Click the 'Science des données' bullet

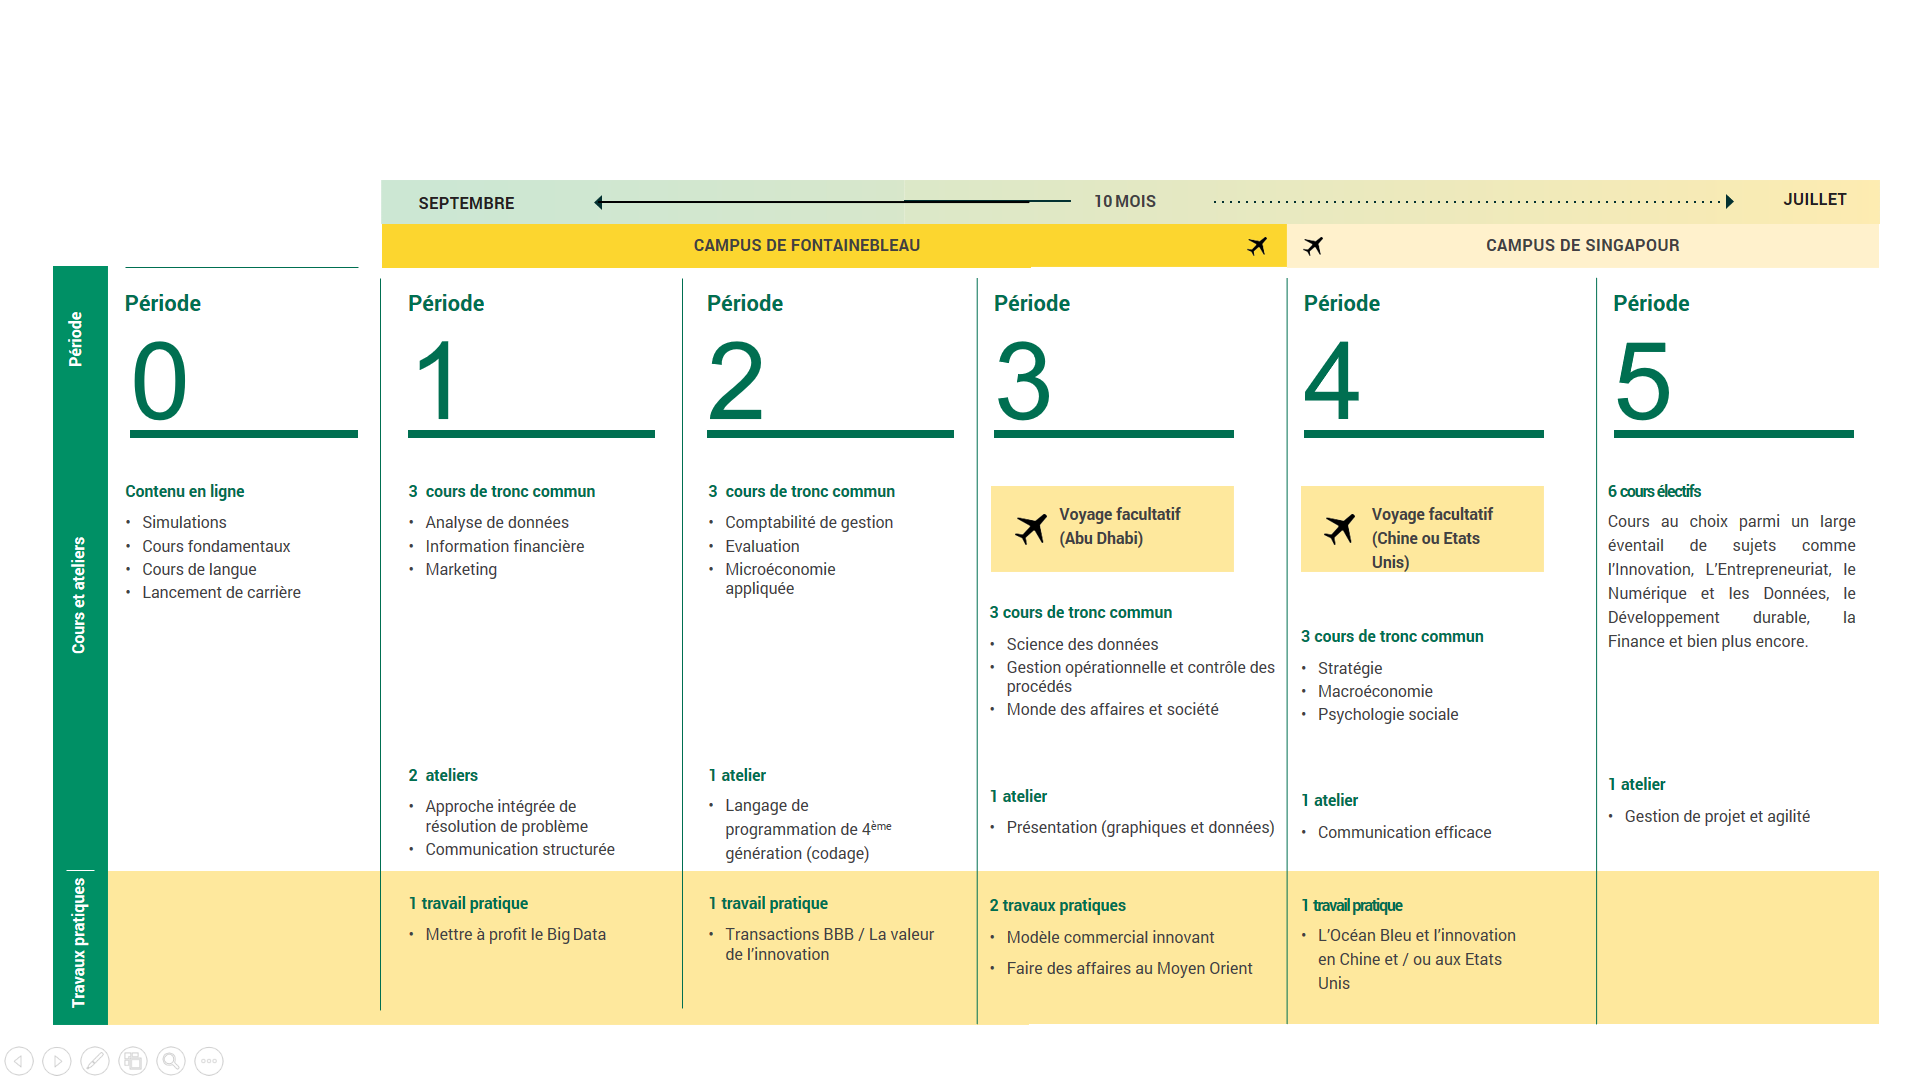[1082, 644]
